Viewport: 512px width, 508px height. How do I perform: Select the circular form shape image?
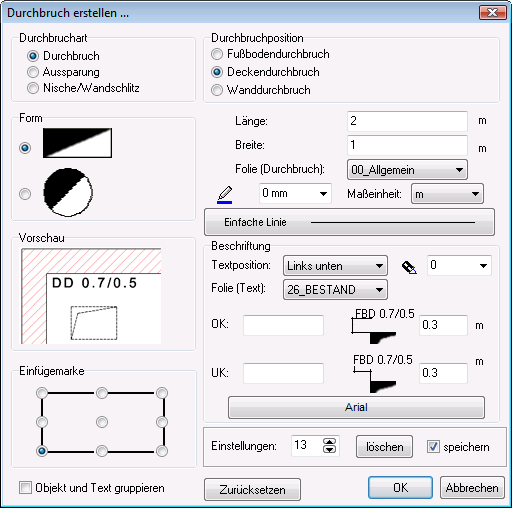click(68, 192)
